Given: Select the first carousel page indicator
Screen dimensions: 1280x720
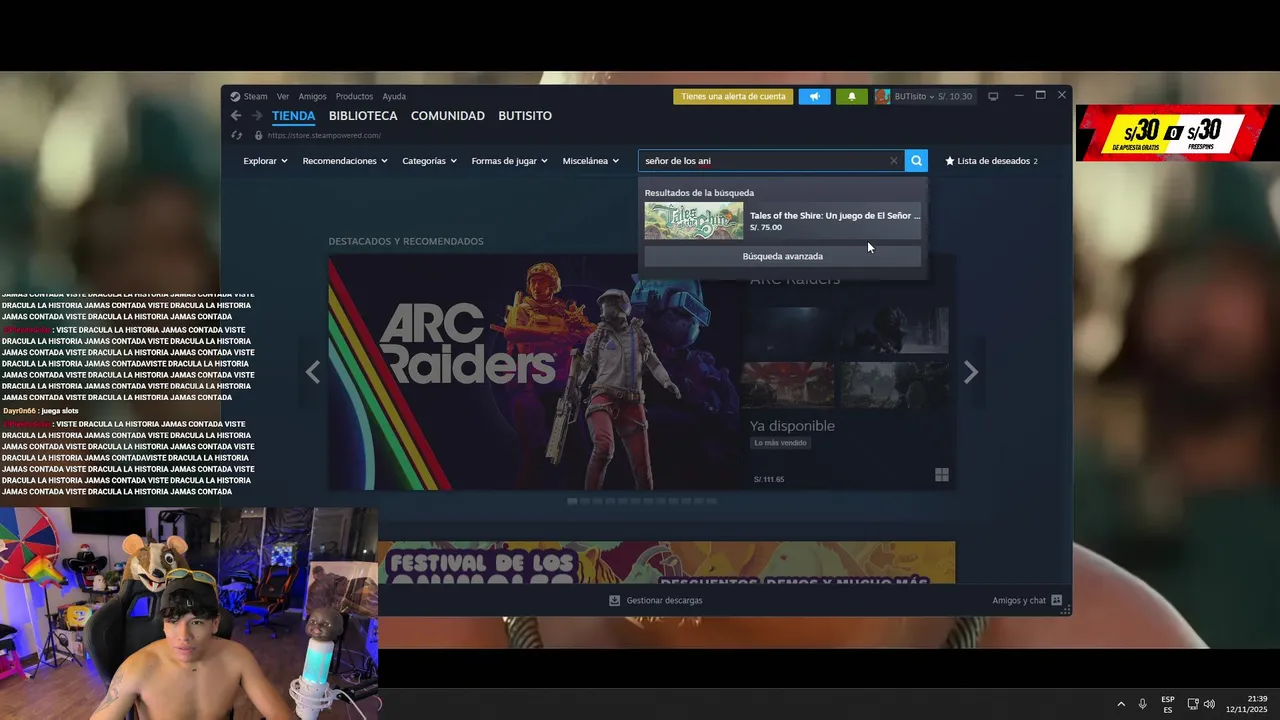Looking at the screenshot, I should pos(572,501).
